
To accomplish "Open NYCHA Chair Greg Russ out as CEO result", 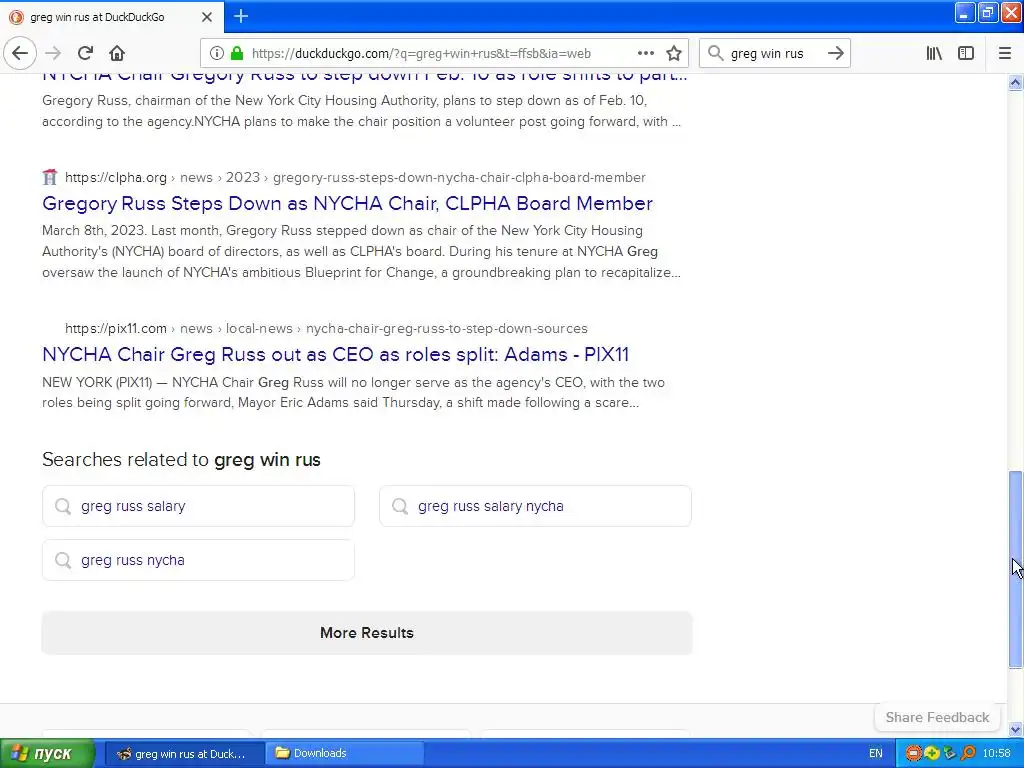I will 336,355.
